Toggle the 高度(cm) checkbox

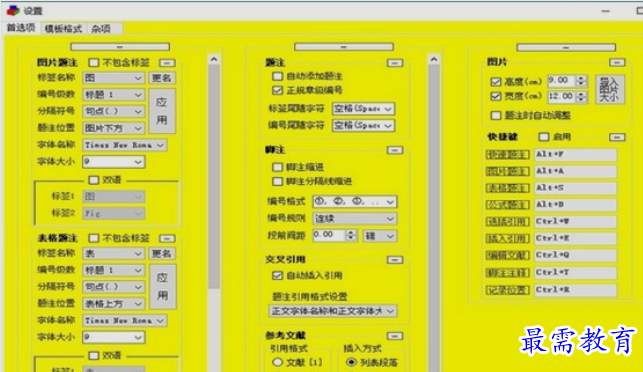coord(496,82)
